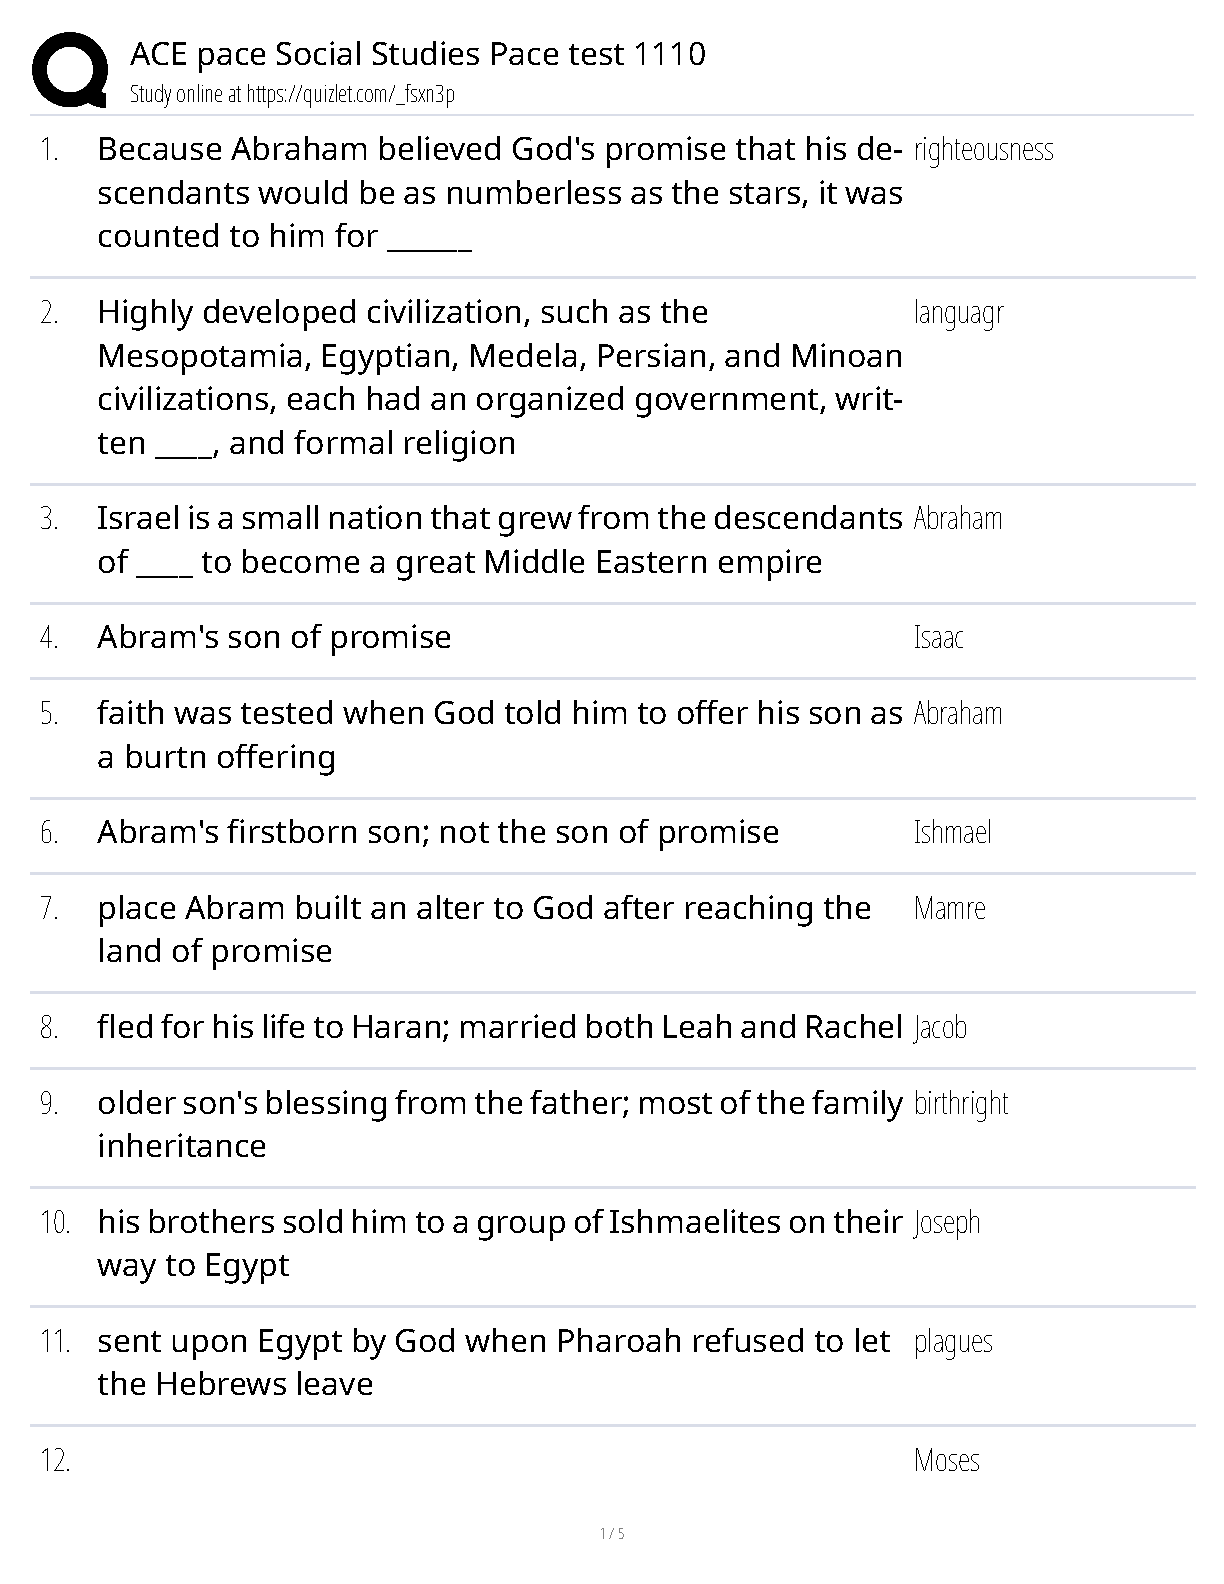
Task: Click the answer 'Joseph'
Action: 946,1223
